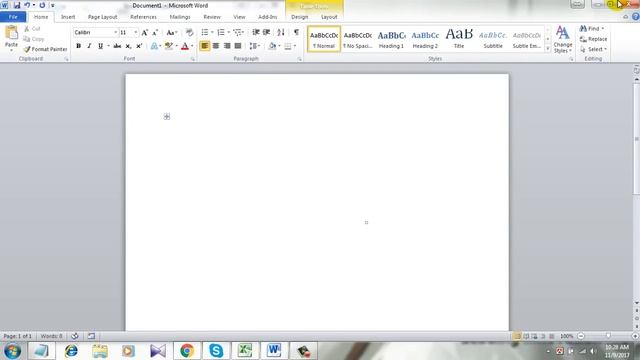Click the table move handle in document

click(167, 117)
